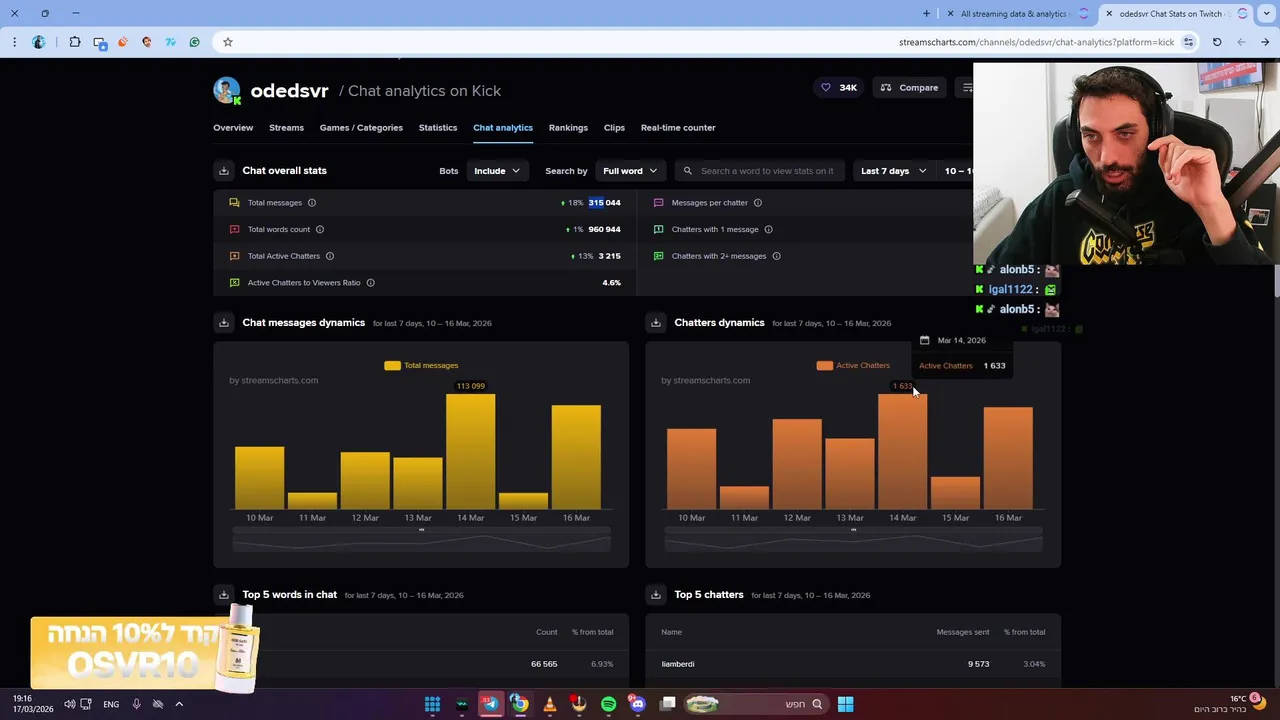
Task: Open the Compare channels button
Action: (909, 88)
